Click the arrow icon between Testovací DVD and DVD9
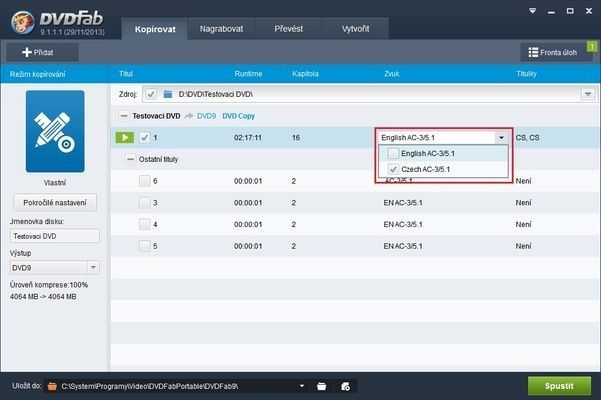This screenshot has width=601, height=400. 189,116
